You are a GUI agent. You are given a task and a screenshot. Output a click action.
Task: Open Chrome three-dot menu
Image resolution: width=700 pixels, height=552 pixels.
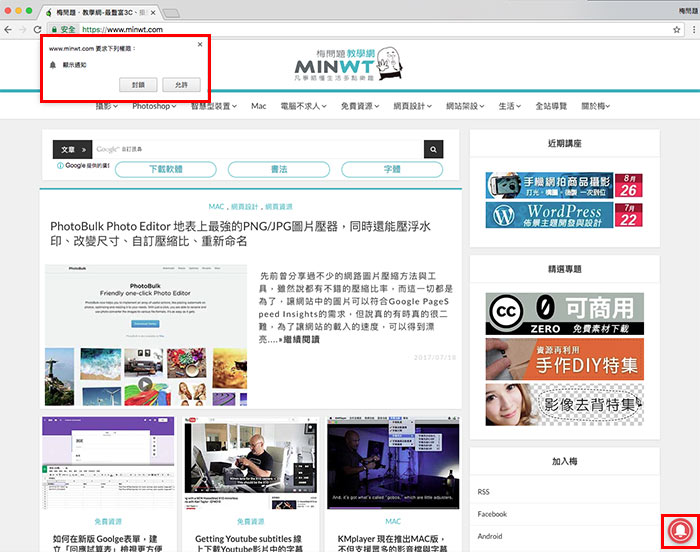click(x=694, y=29)
